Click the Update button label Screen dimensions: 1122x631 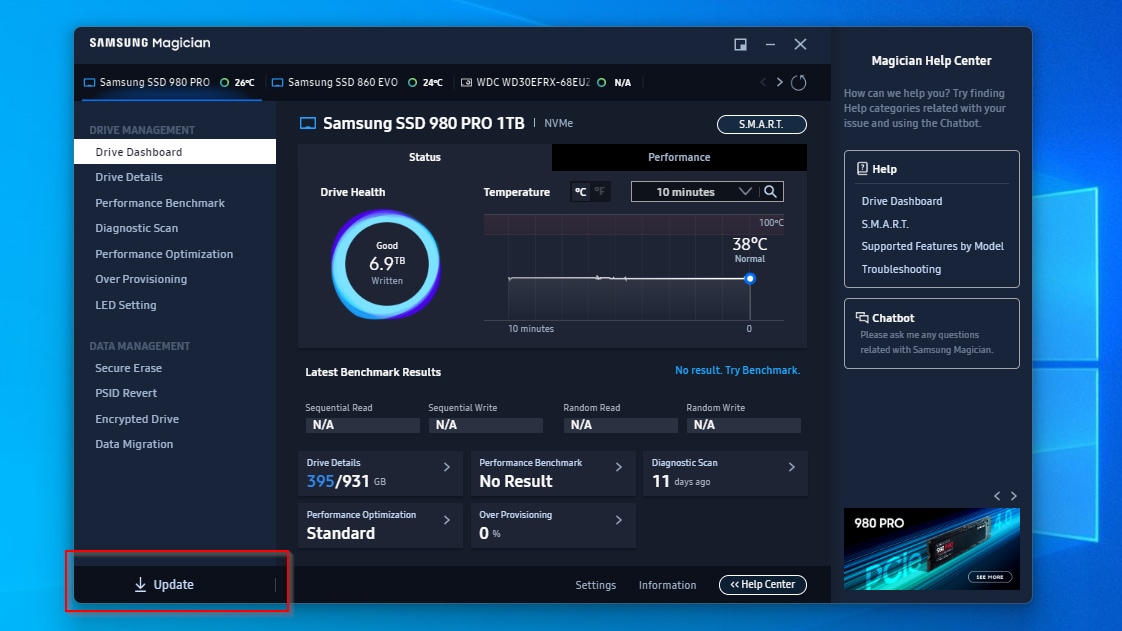[x=173, y=584]
